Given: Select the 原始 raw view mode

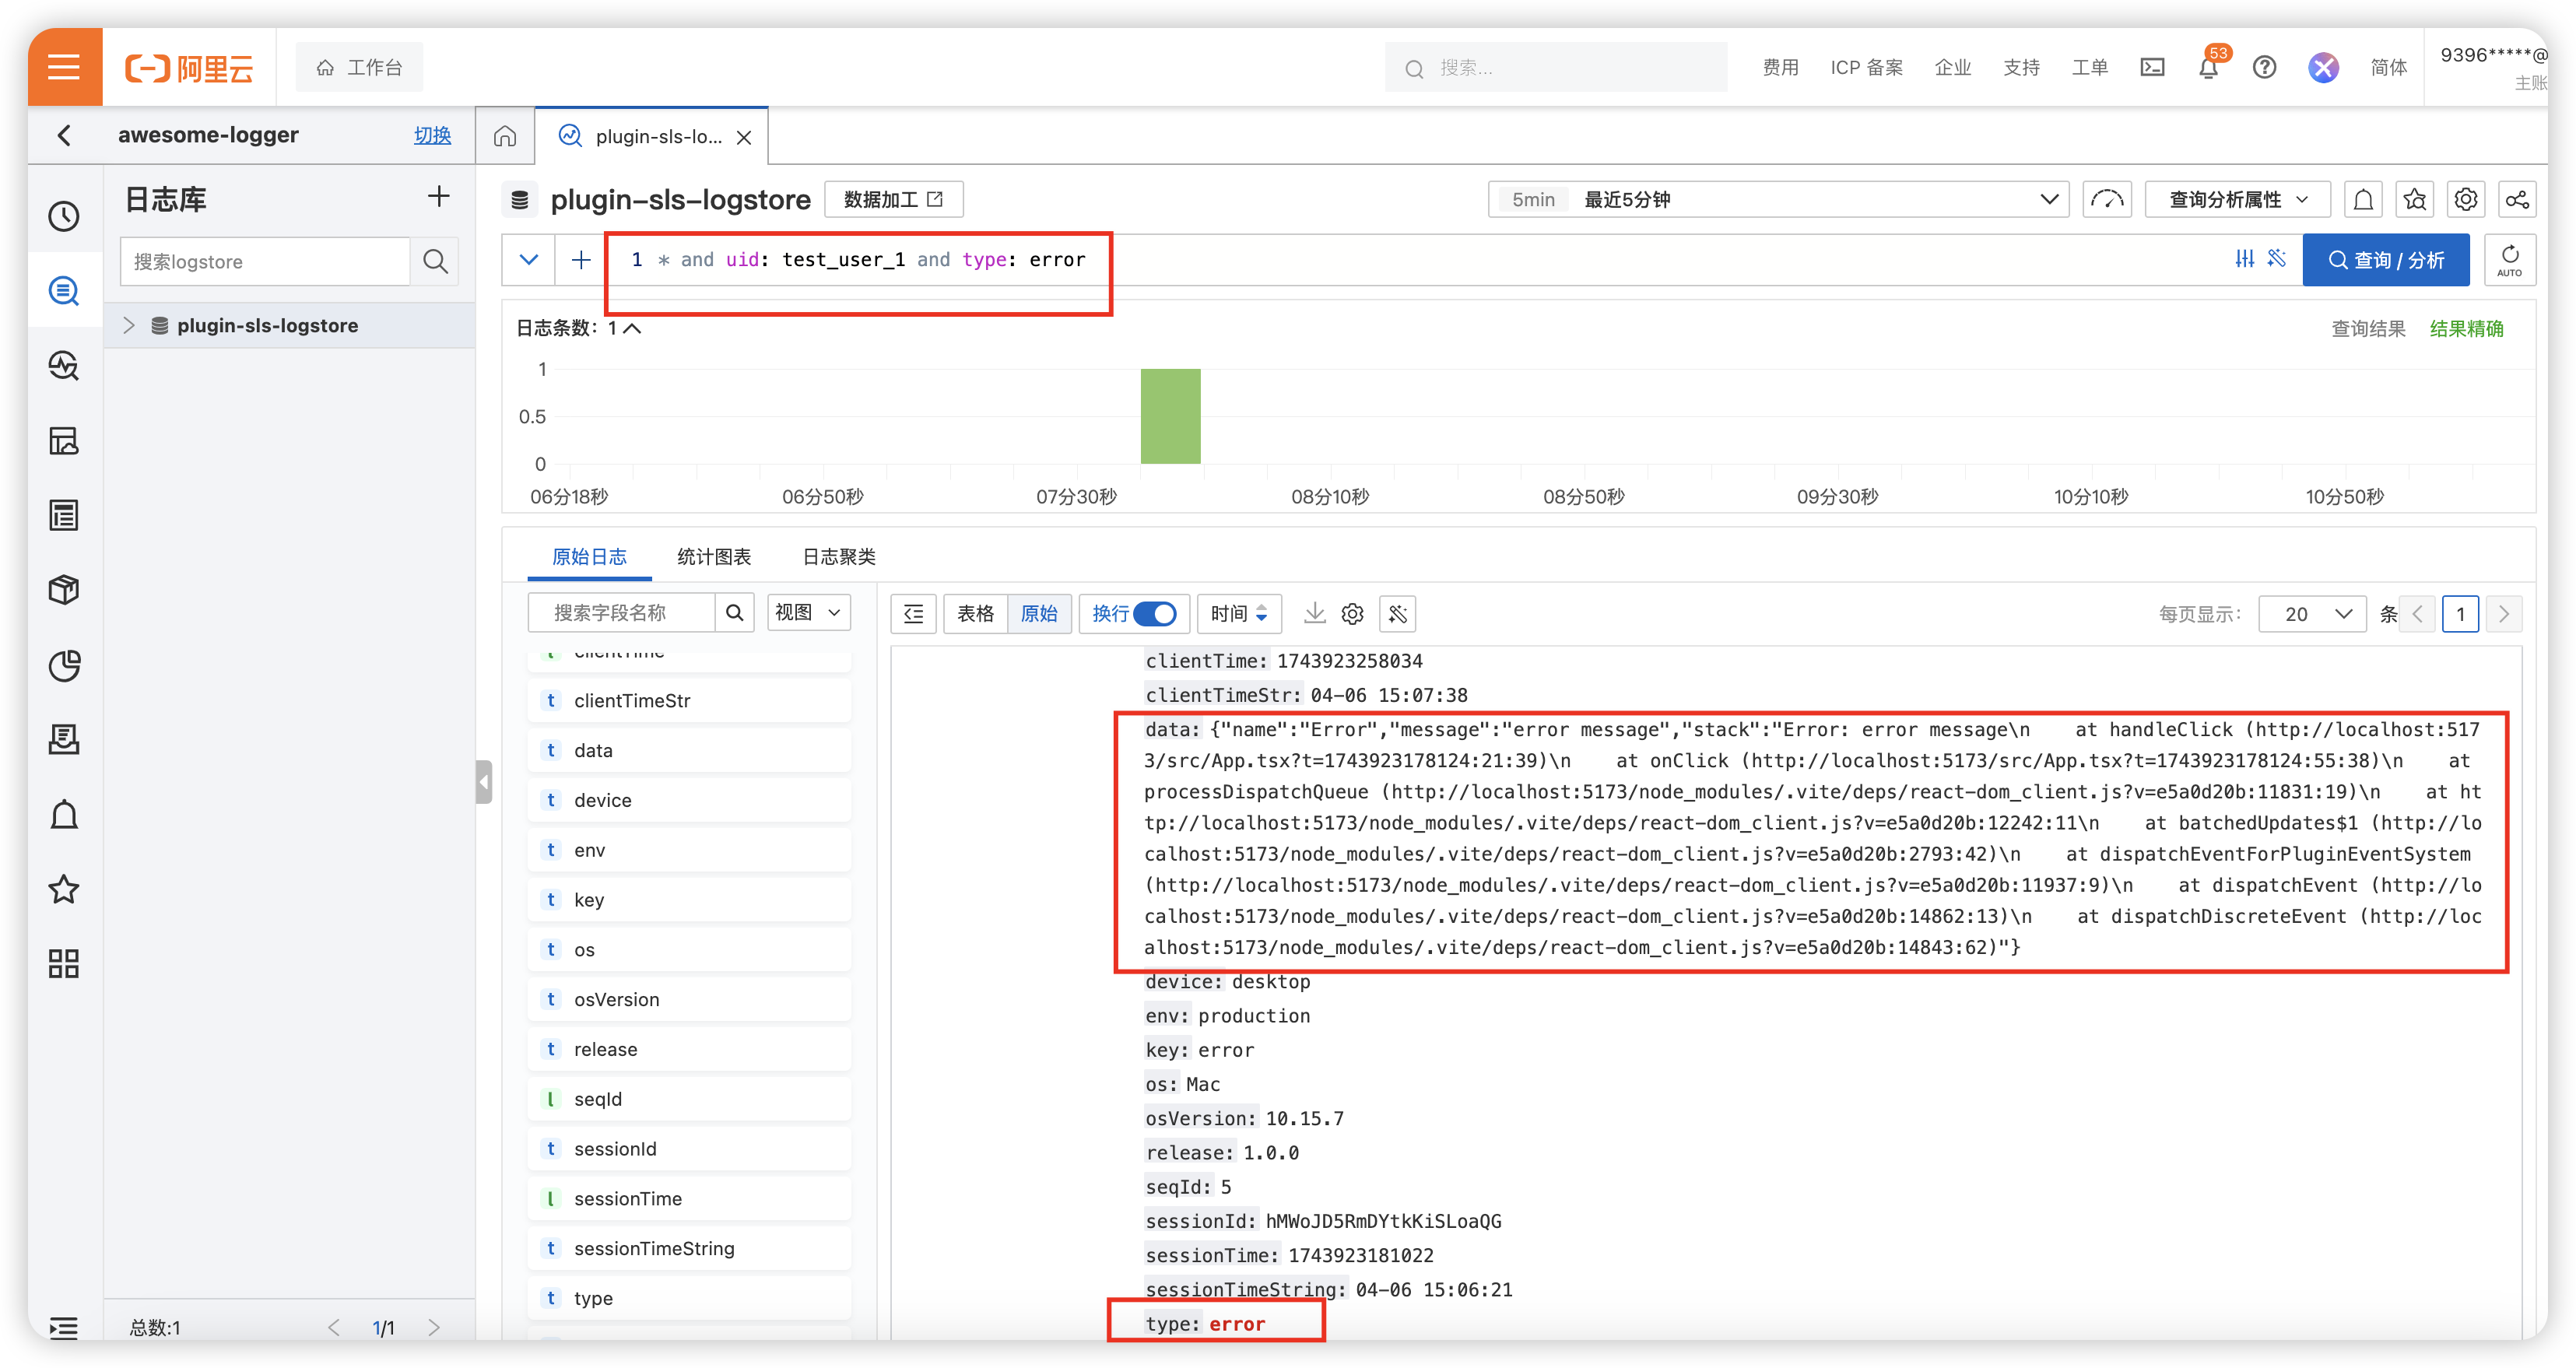Looking at the screenshot, I should click(x=1039, y=613).
